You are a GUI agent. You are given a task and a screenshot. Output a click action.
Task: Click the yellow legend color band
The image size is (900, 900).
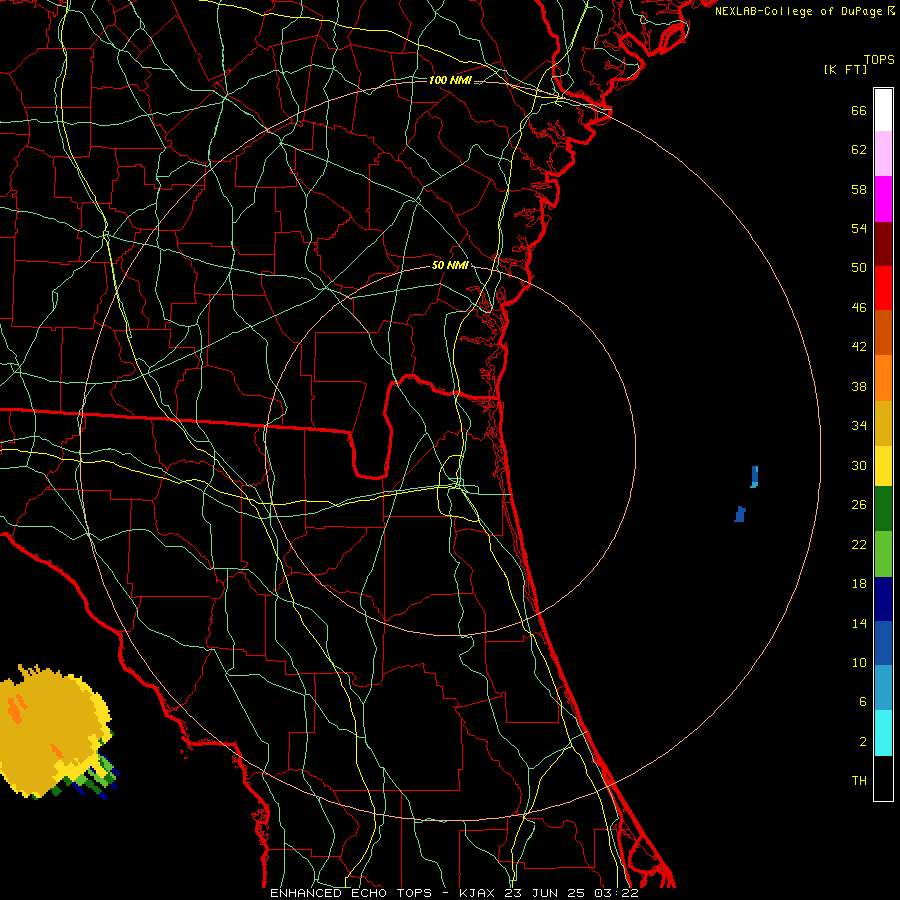pos(883,465)
